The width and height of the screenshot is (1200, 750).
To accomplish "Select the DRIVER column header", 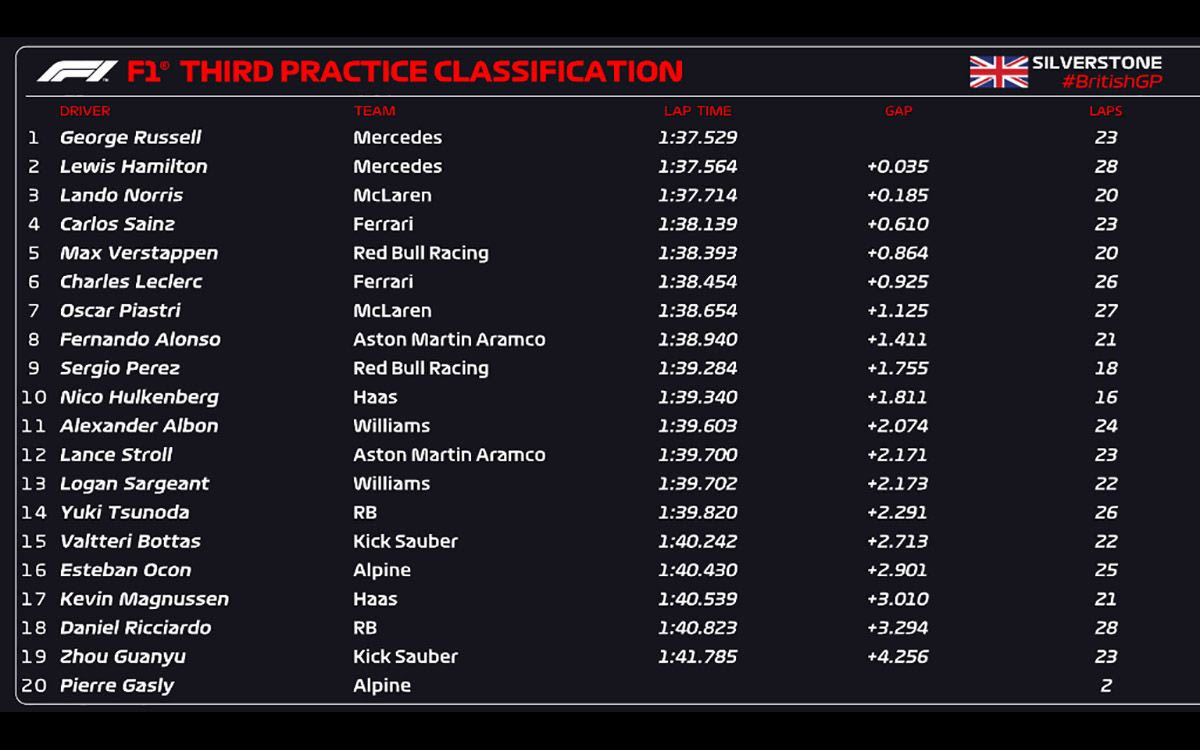I will pos(85,111).
